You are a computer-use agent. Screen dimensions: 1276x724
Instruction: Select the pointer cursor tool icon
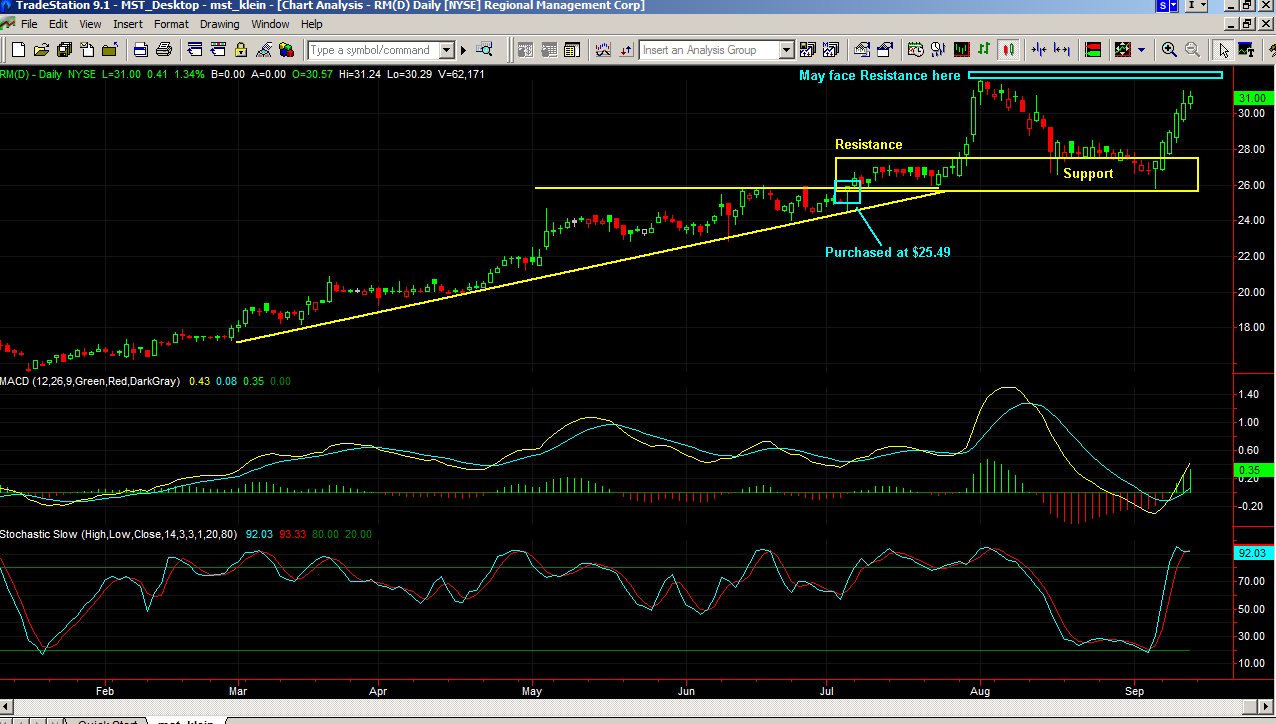(1225, 49)
